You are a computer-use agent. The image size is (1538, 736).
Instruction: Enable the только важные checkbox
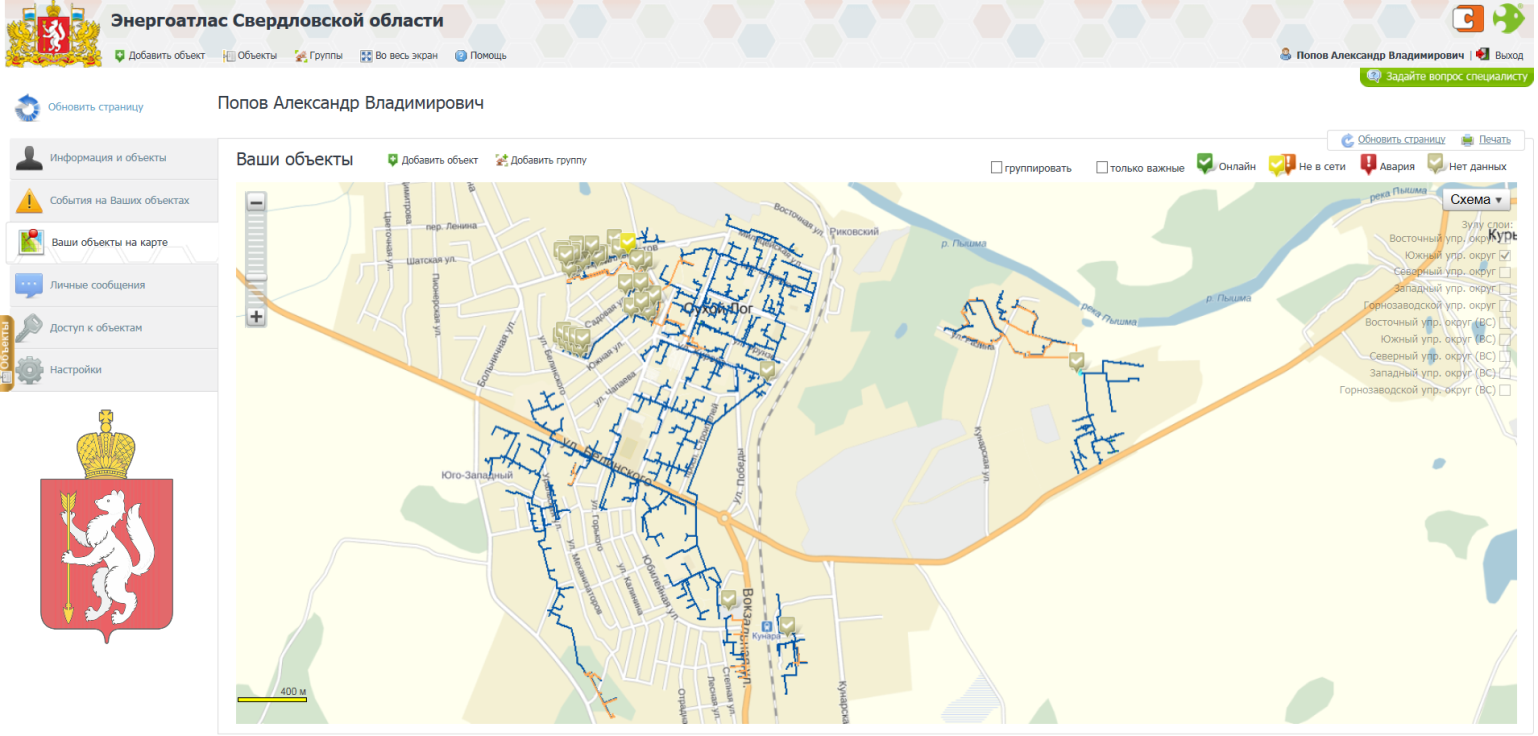1101,167
